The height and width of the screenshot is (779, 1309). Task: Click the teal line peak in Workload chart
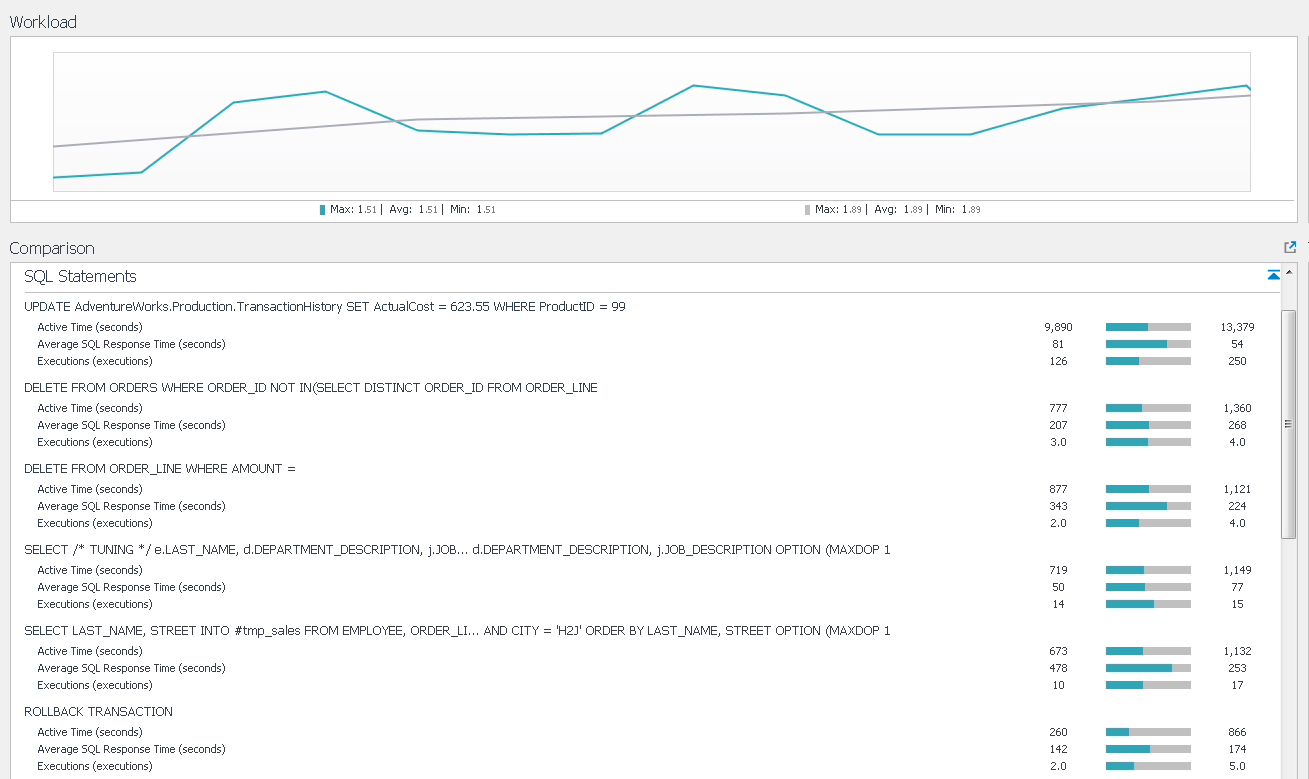click(x=693, y=86)
